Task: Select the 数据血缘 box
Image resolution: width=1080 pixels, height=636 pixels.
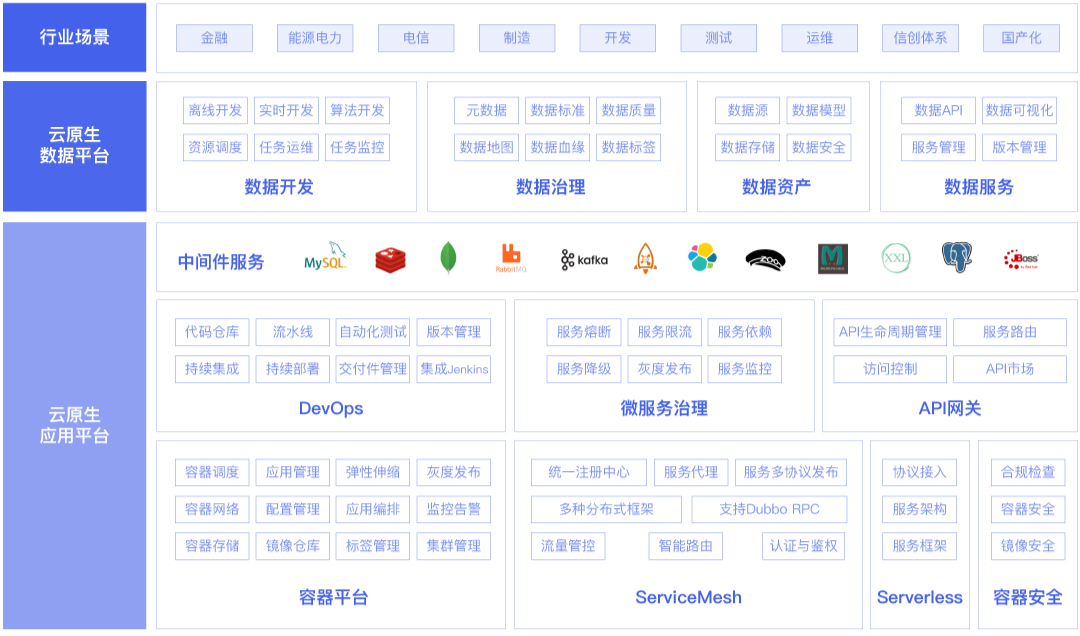Action: pyautogui.click(x=557, y=147)
